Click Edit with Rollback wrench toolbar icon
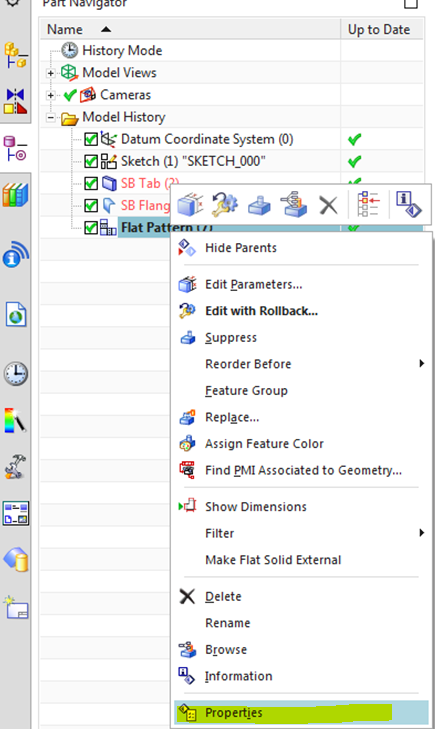 pyautogui.click(x=224, y=205)
